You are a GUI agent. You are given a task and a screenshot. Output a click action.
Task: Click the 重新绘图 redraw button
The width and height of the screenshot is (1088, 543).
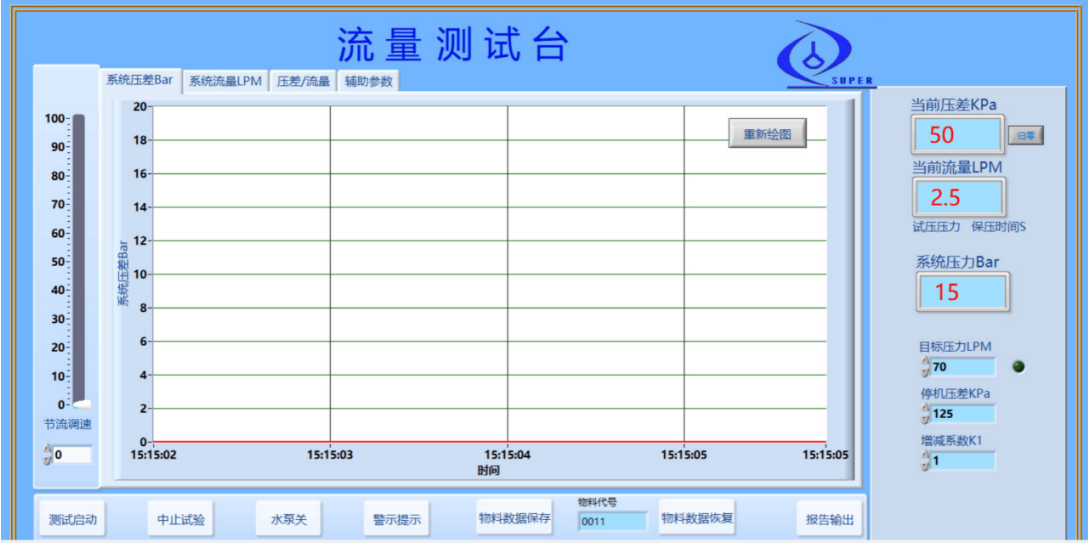767,134
